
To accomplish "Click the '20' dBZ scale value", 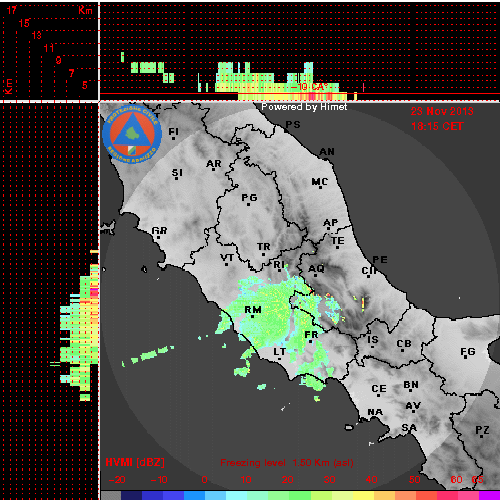I will (x=288, y=480).
